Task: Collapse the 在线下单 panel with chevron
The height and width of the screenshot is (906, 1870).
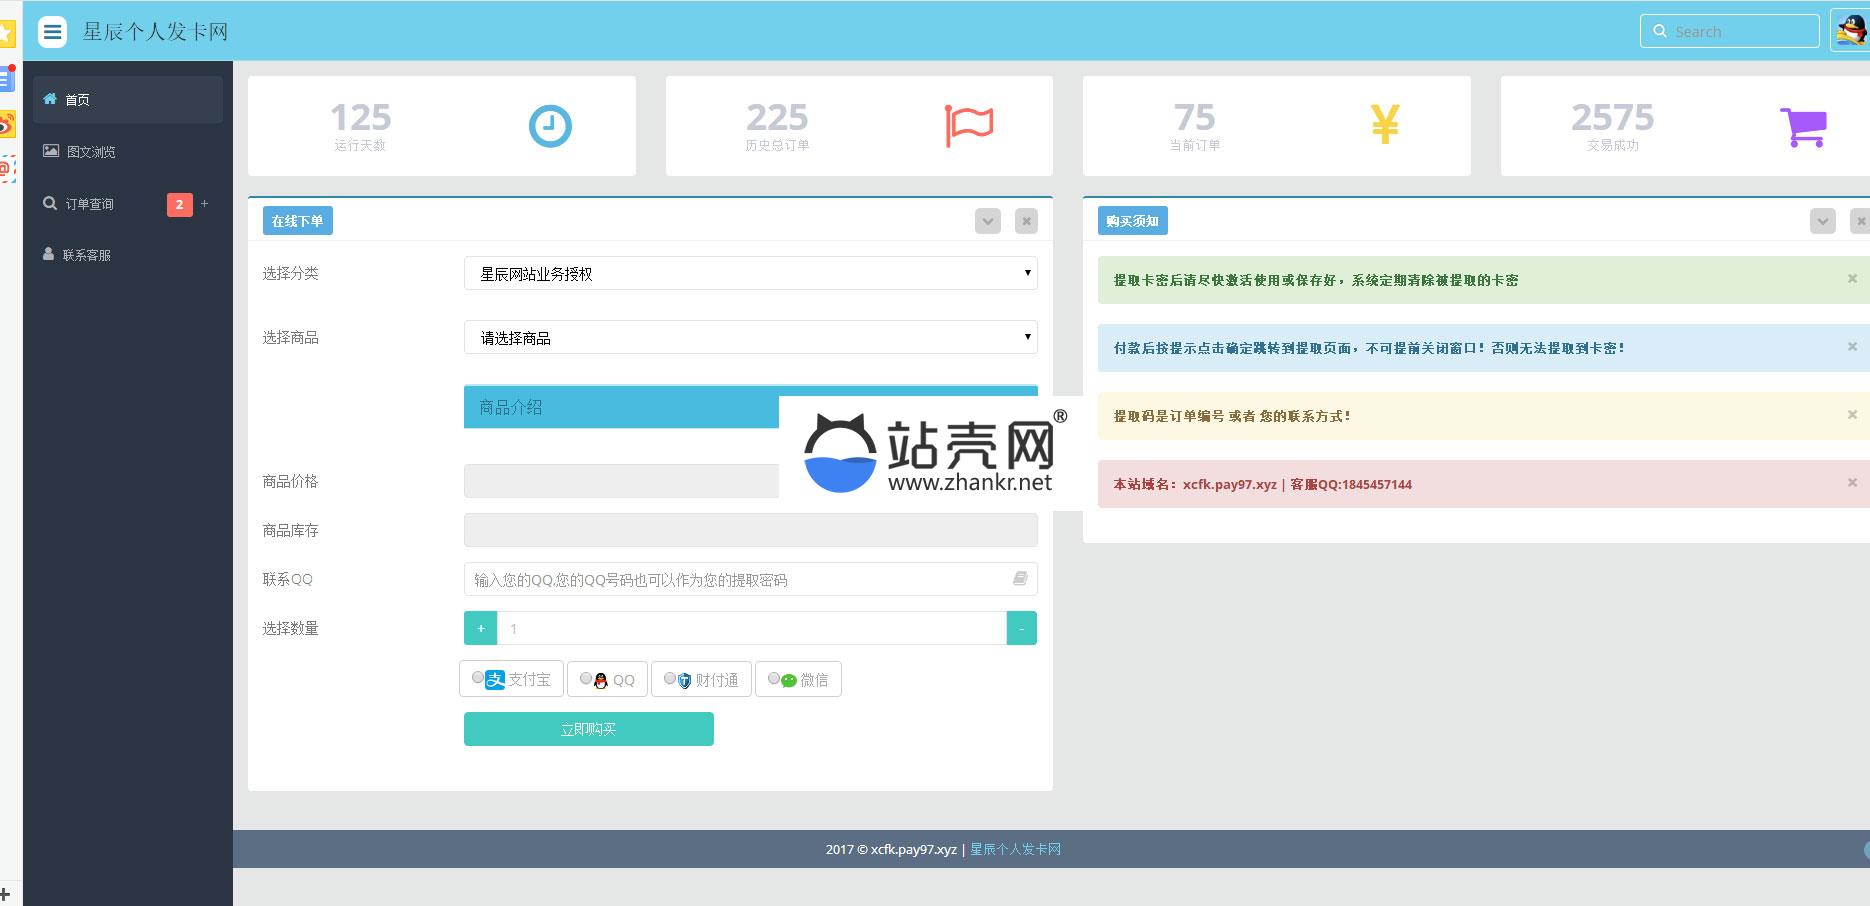Action: pyautogui.click(x=987, y=221)
